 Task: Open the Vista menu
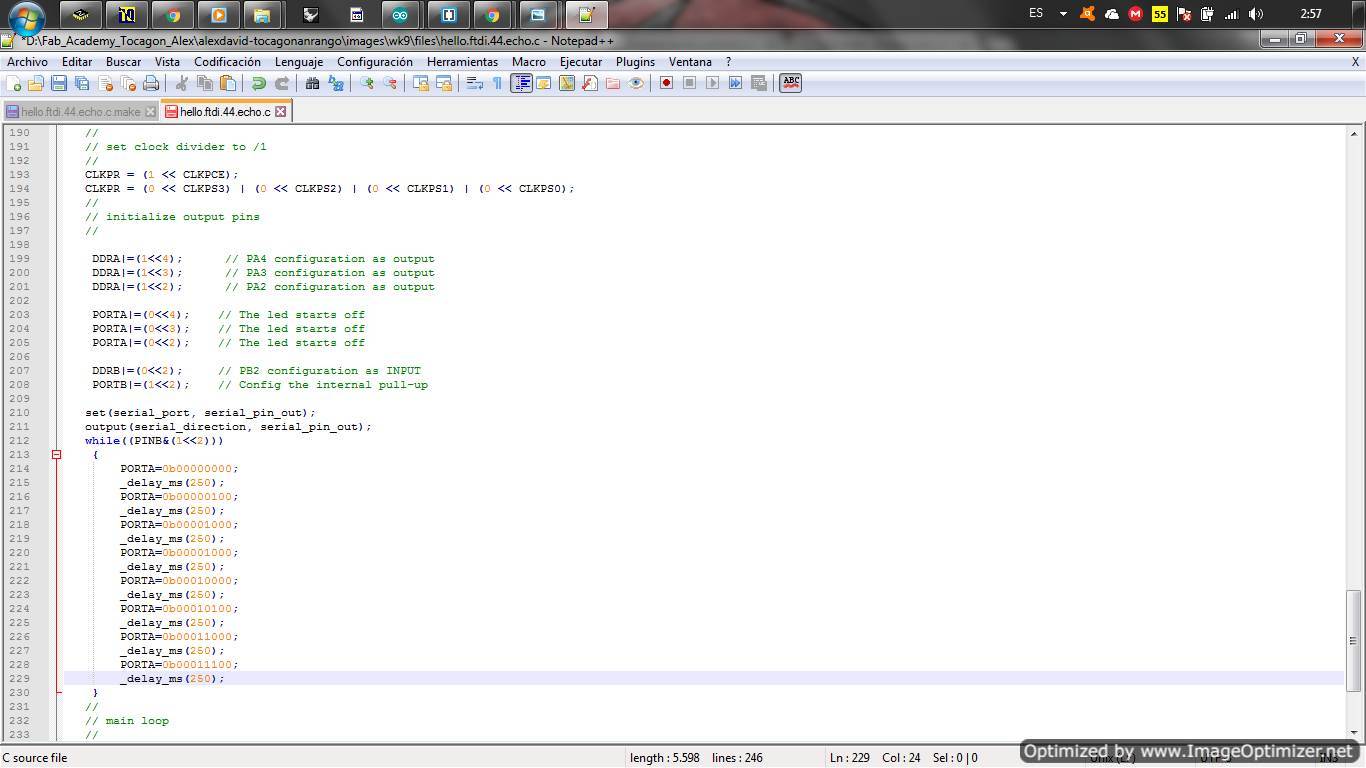coord(167,62)
